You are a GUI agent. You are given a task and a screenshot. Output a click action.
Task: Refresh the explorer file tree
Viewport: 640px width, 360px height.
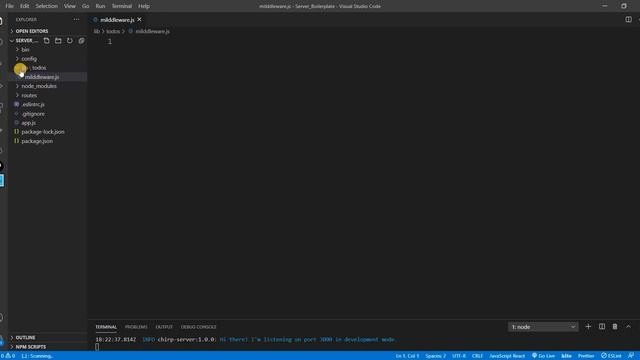coord(70,40)
